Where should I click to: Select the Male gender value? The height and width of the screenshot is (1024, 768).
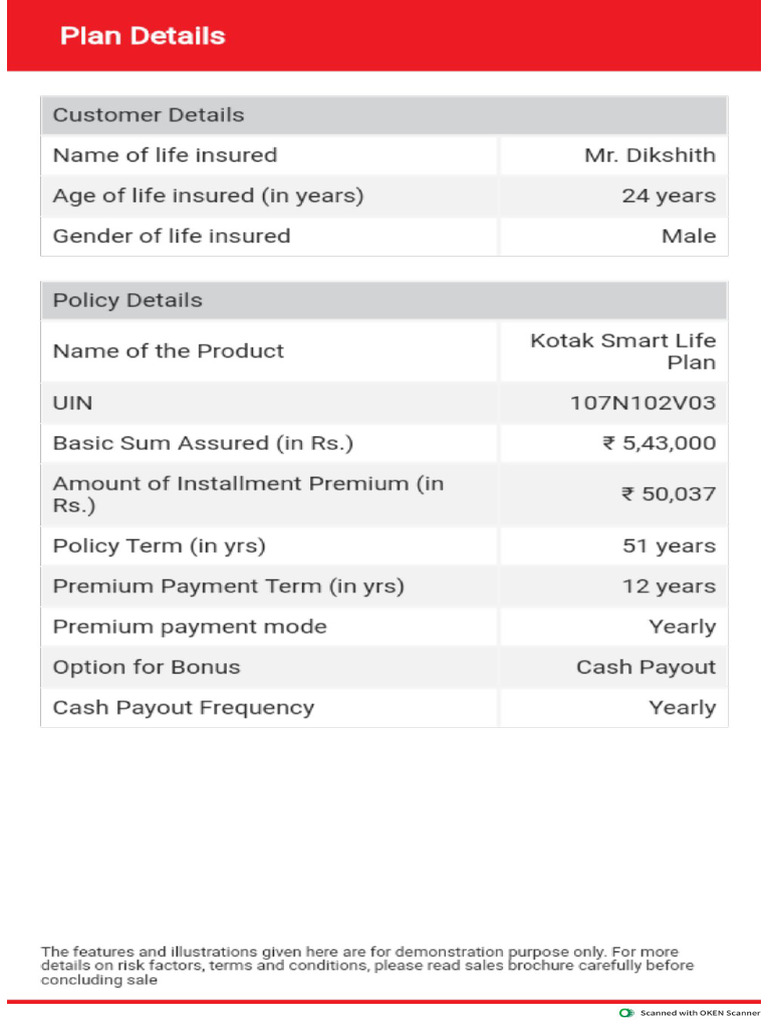(688, 236)
